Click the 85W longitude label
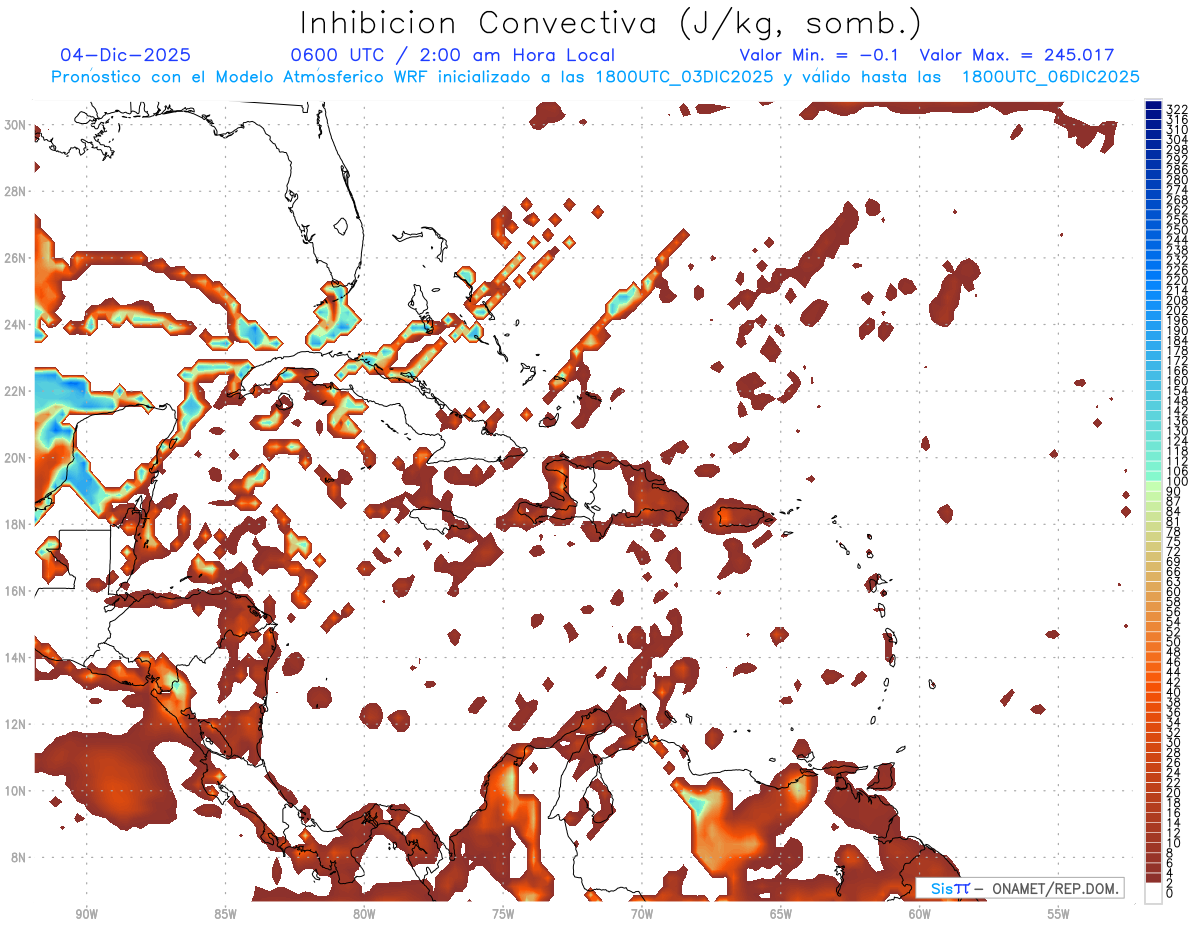The height and width of the screenshot is (927, 1200). [x=225, y=914]
